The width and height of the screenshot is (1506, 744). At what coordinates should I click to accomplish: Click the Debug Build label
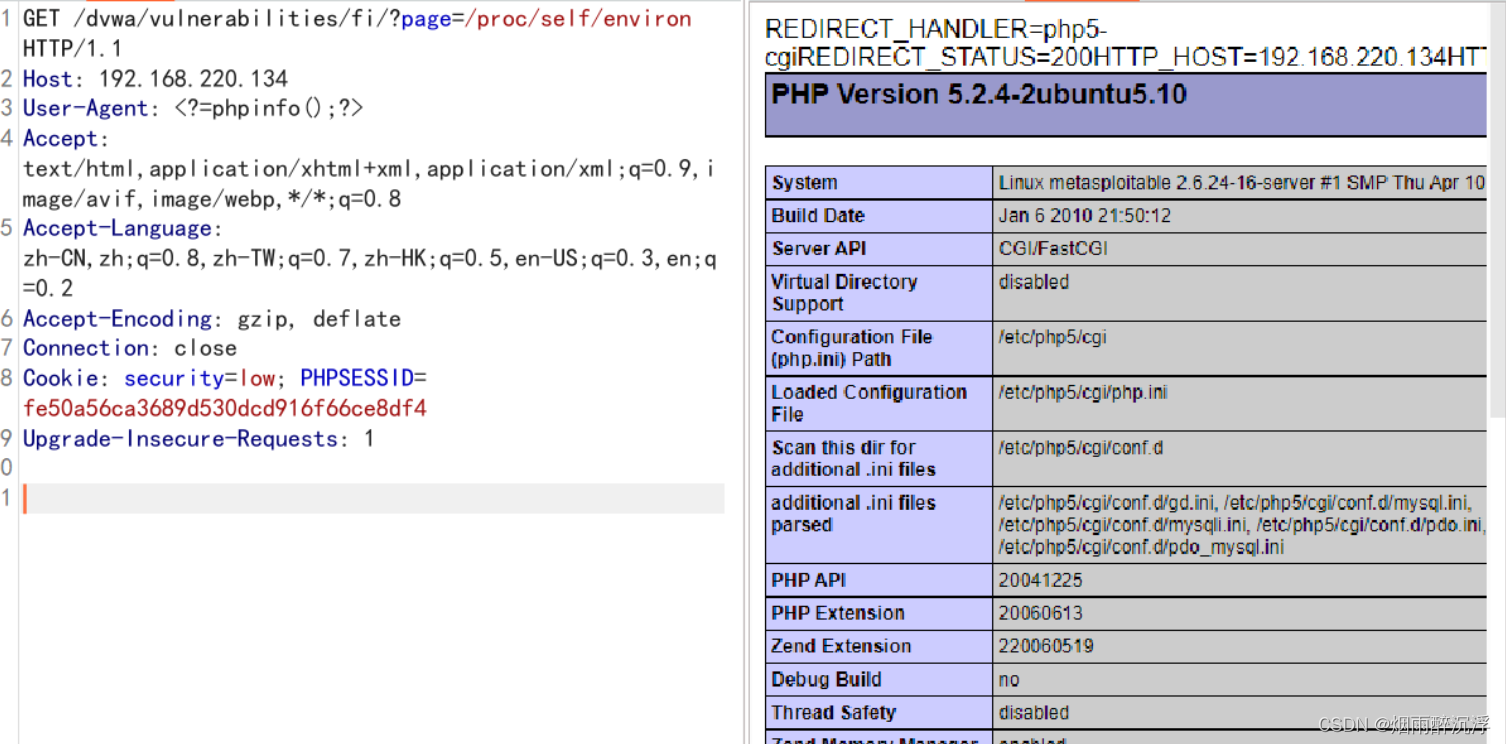pyautogui.click(x=826, y=679)
